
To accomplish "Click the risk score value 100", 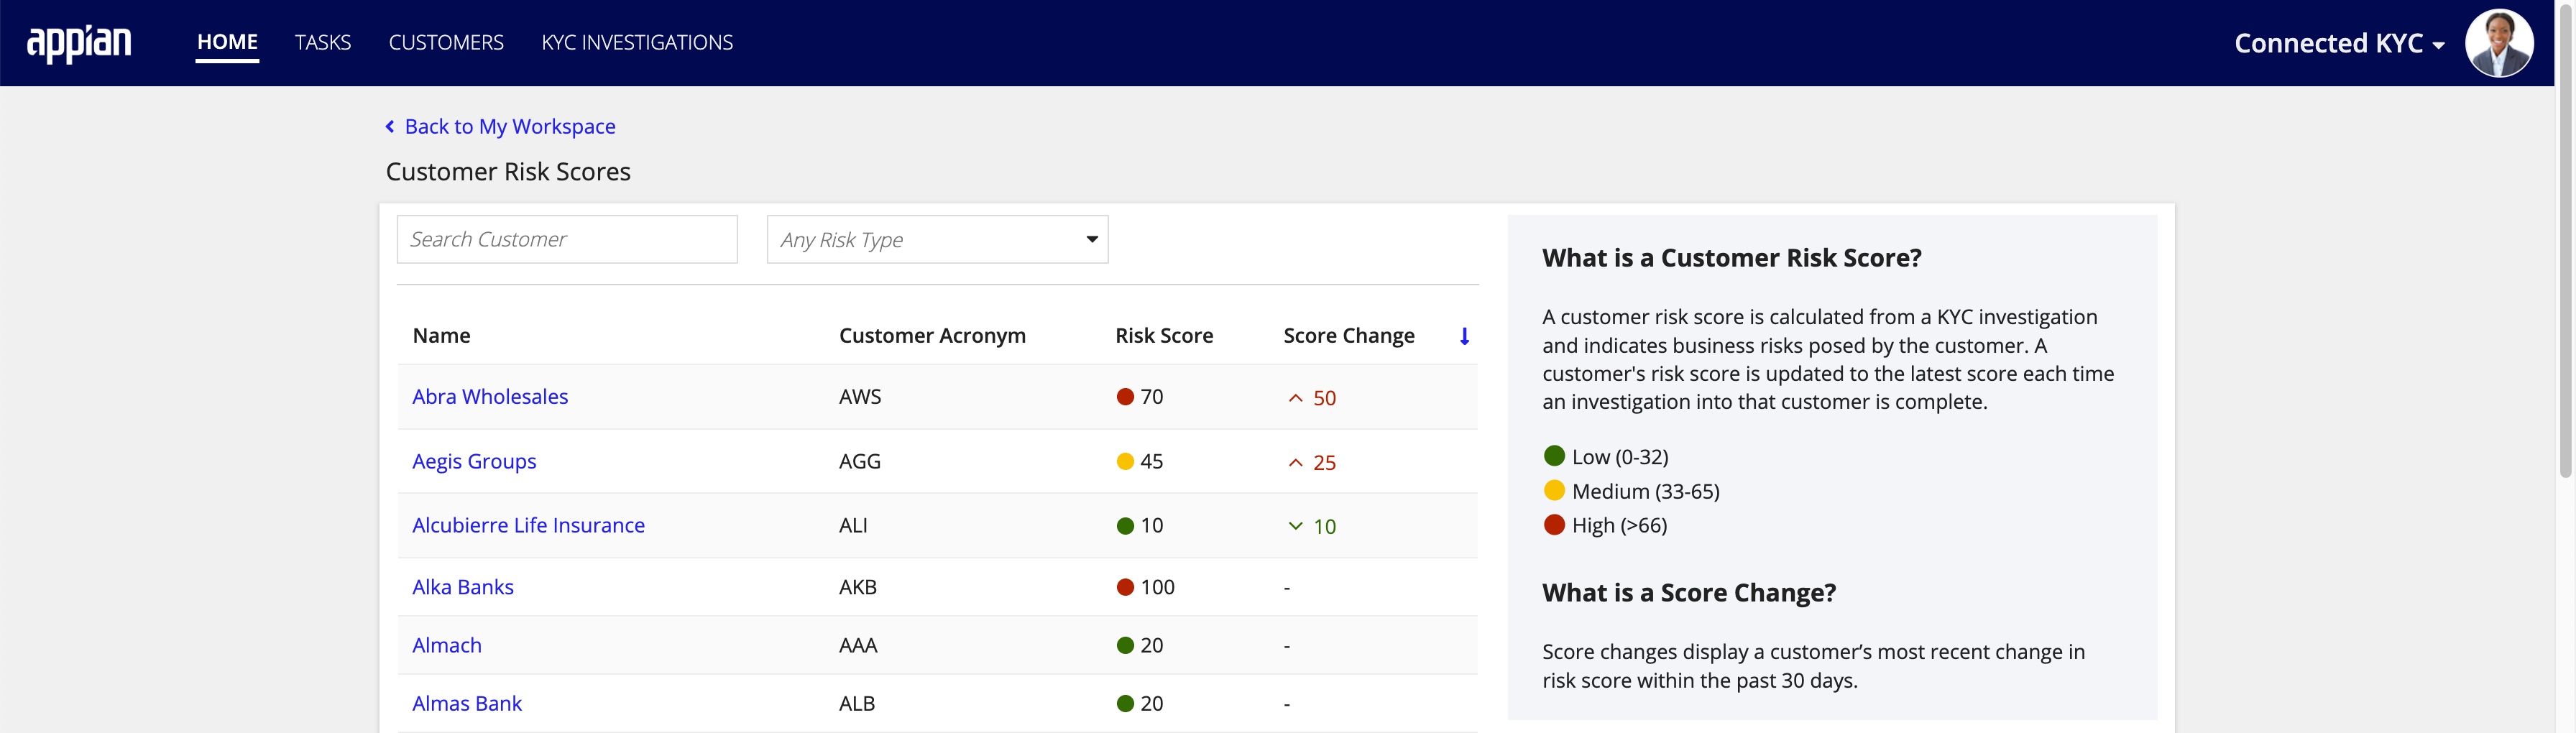I will coord(1157,587).
